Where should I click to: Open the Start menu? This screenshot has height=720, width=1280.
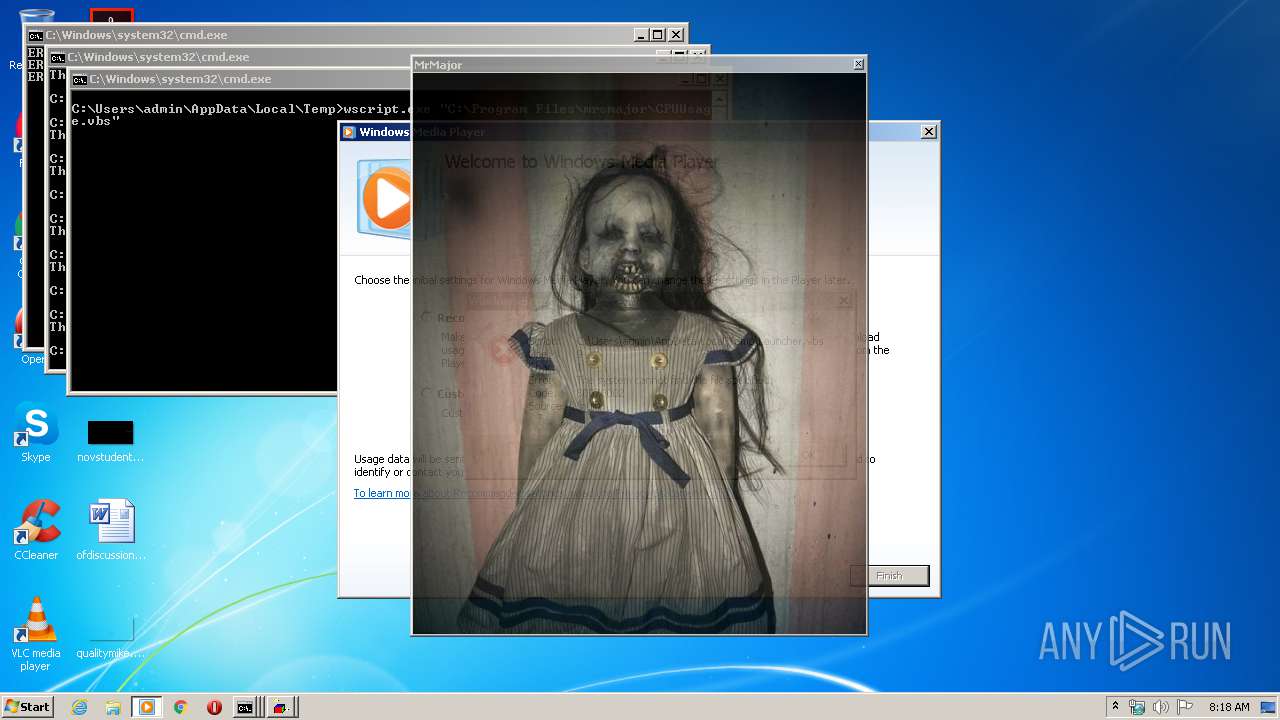pyautogui.click(x=27, y=707)
